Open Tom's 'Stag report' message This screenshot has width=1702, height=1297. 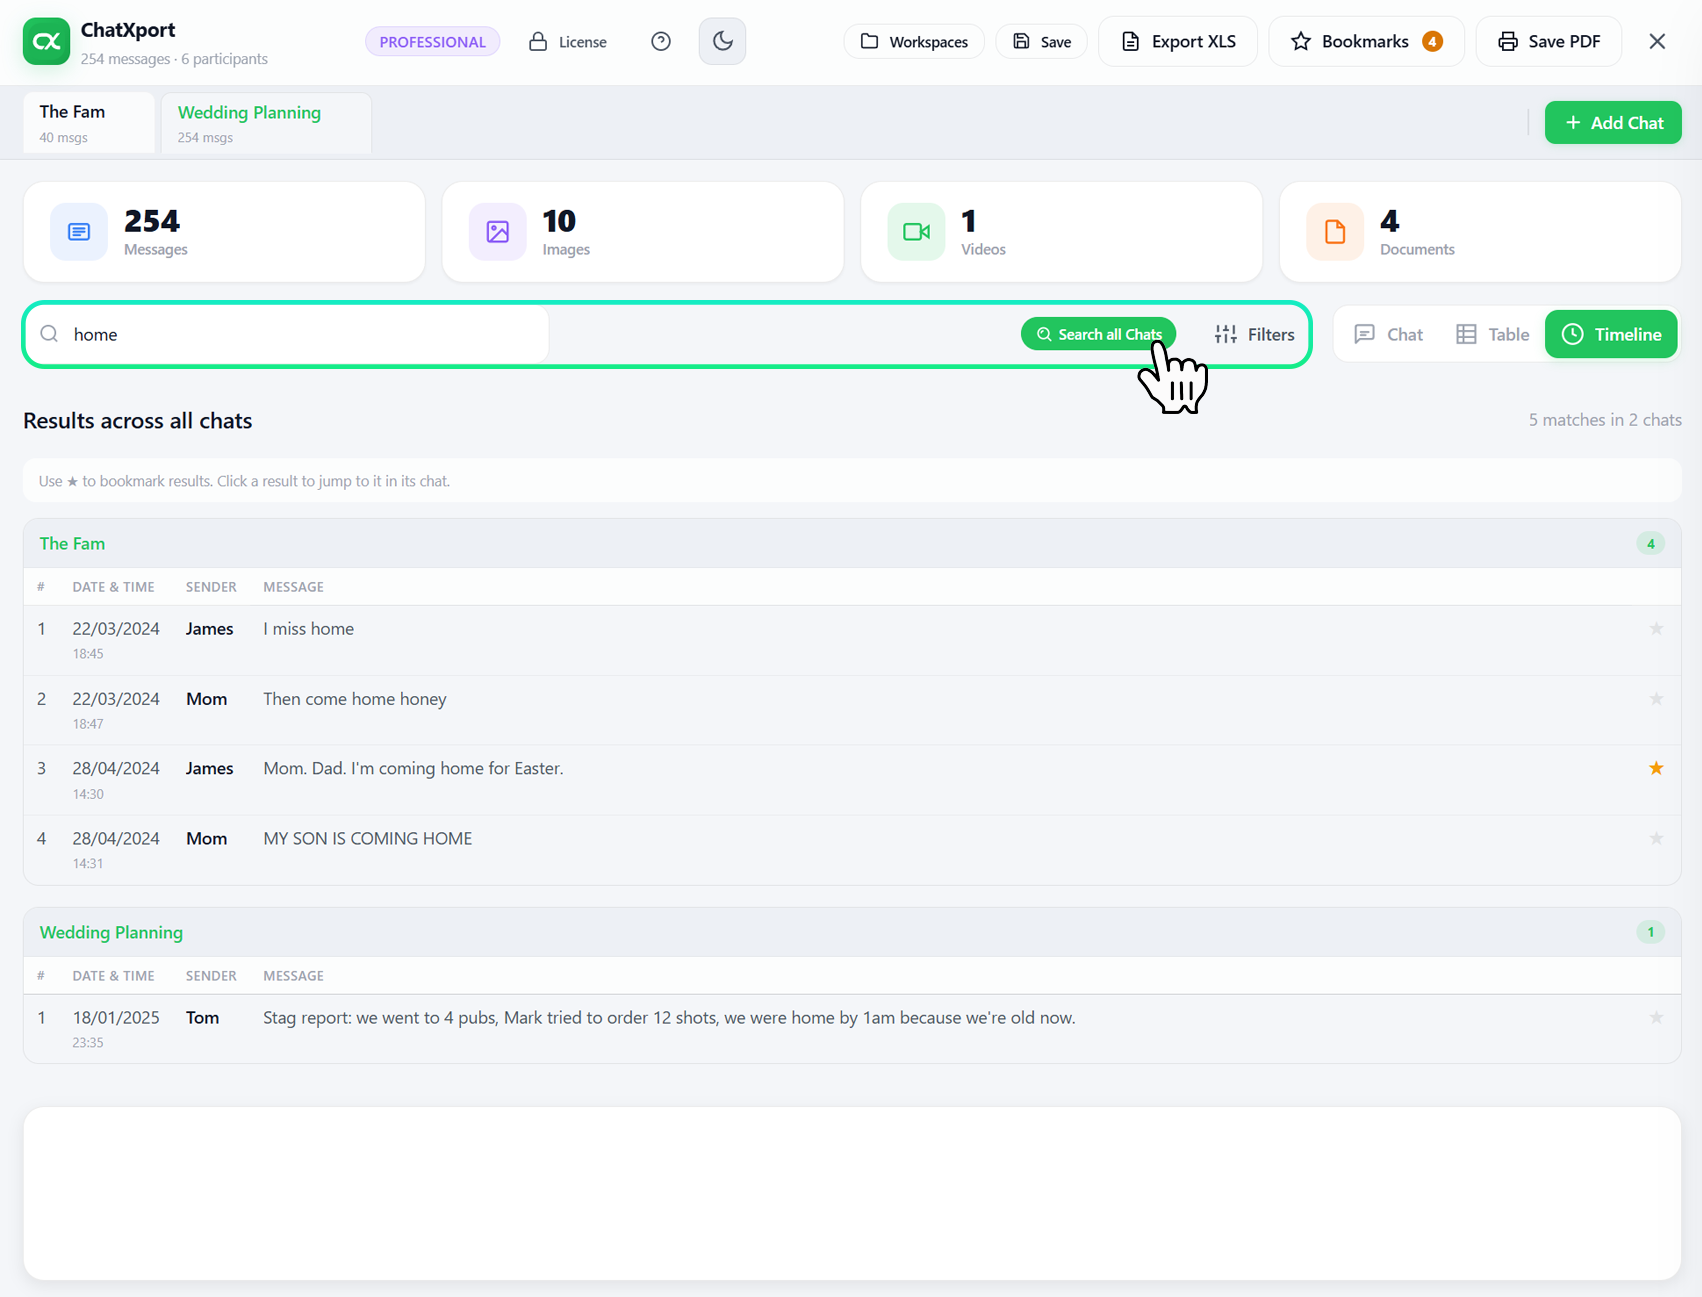[852, 1028]
